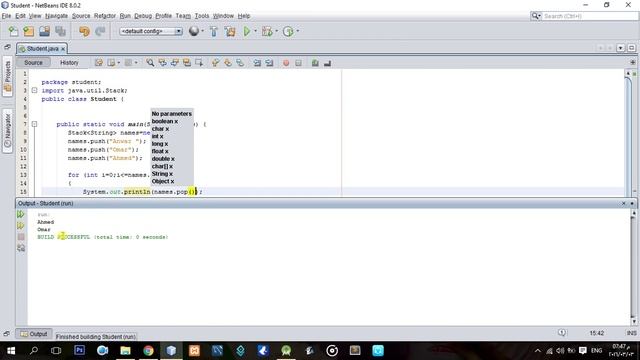This screenshot has width=640, height=360.
Task: Select the Student.java editor tab
Action: click(x=42, y=49)
